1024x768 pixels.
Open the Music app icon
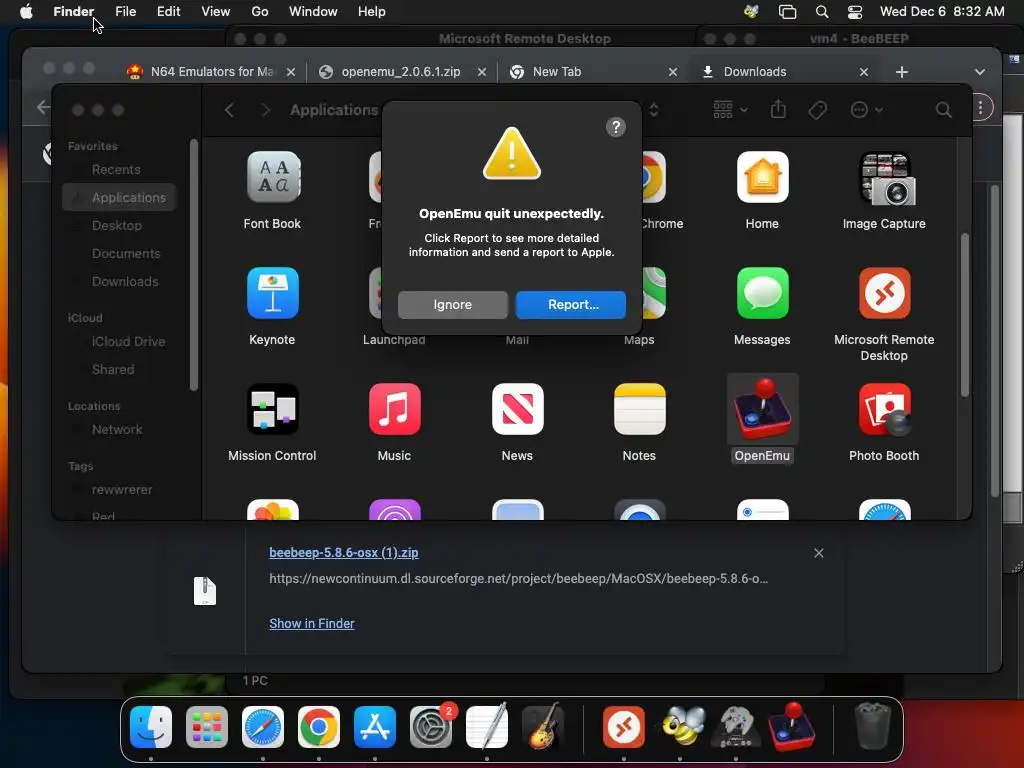[x=394, y=409]
